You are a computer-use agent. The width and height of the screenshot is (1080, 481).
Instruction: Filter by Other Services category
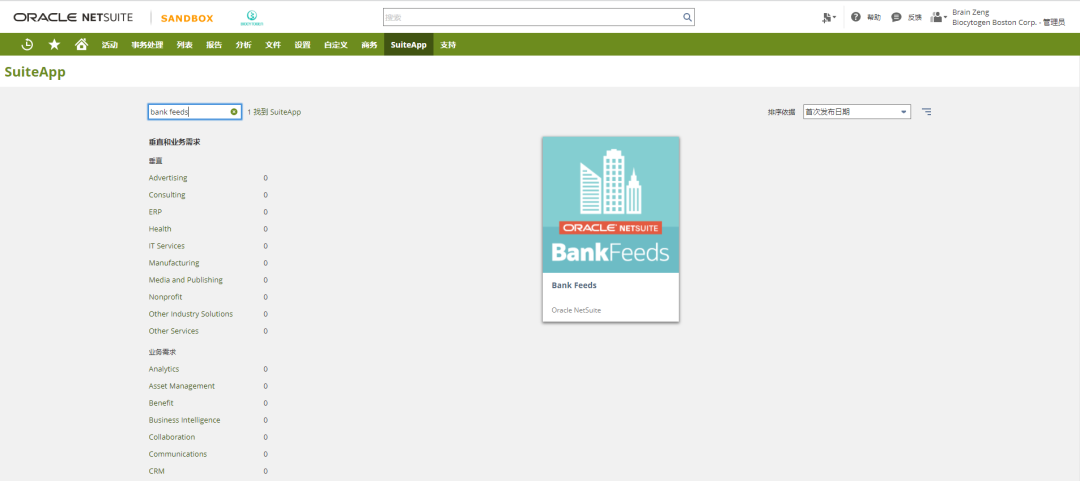click(x=174, y=331)
